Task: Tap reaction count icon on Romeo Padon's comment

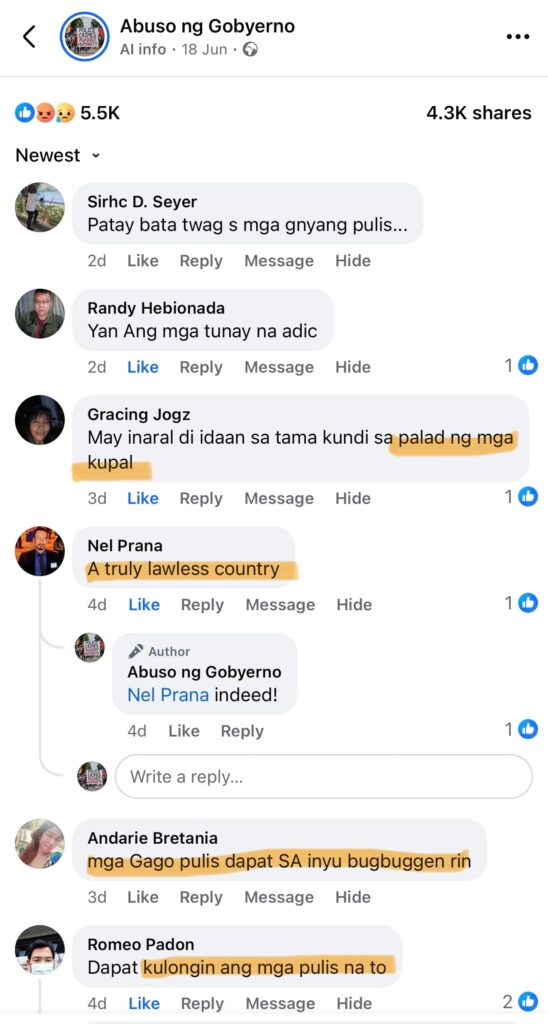Action: [x=528, y=1002]
